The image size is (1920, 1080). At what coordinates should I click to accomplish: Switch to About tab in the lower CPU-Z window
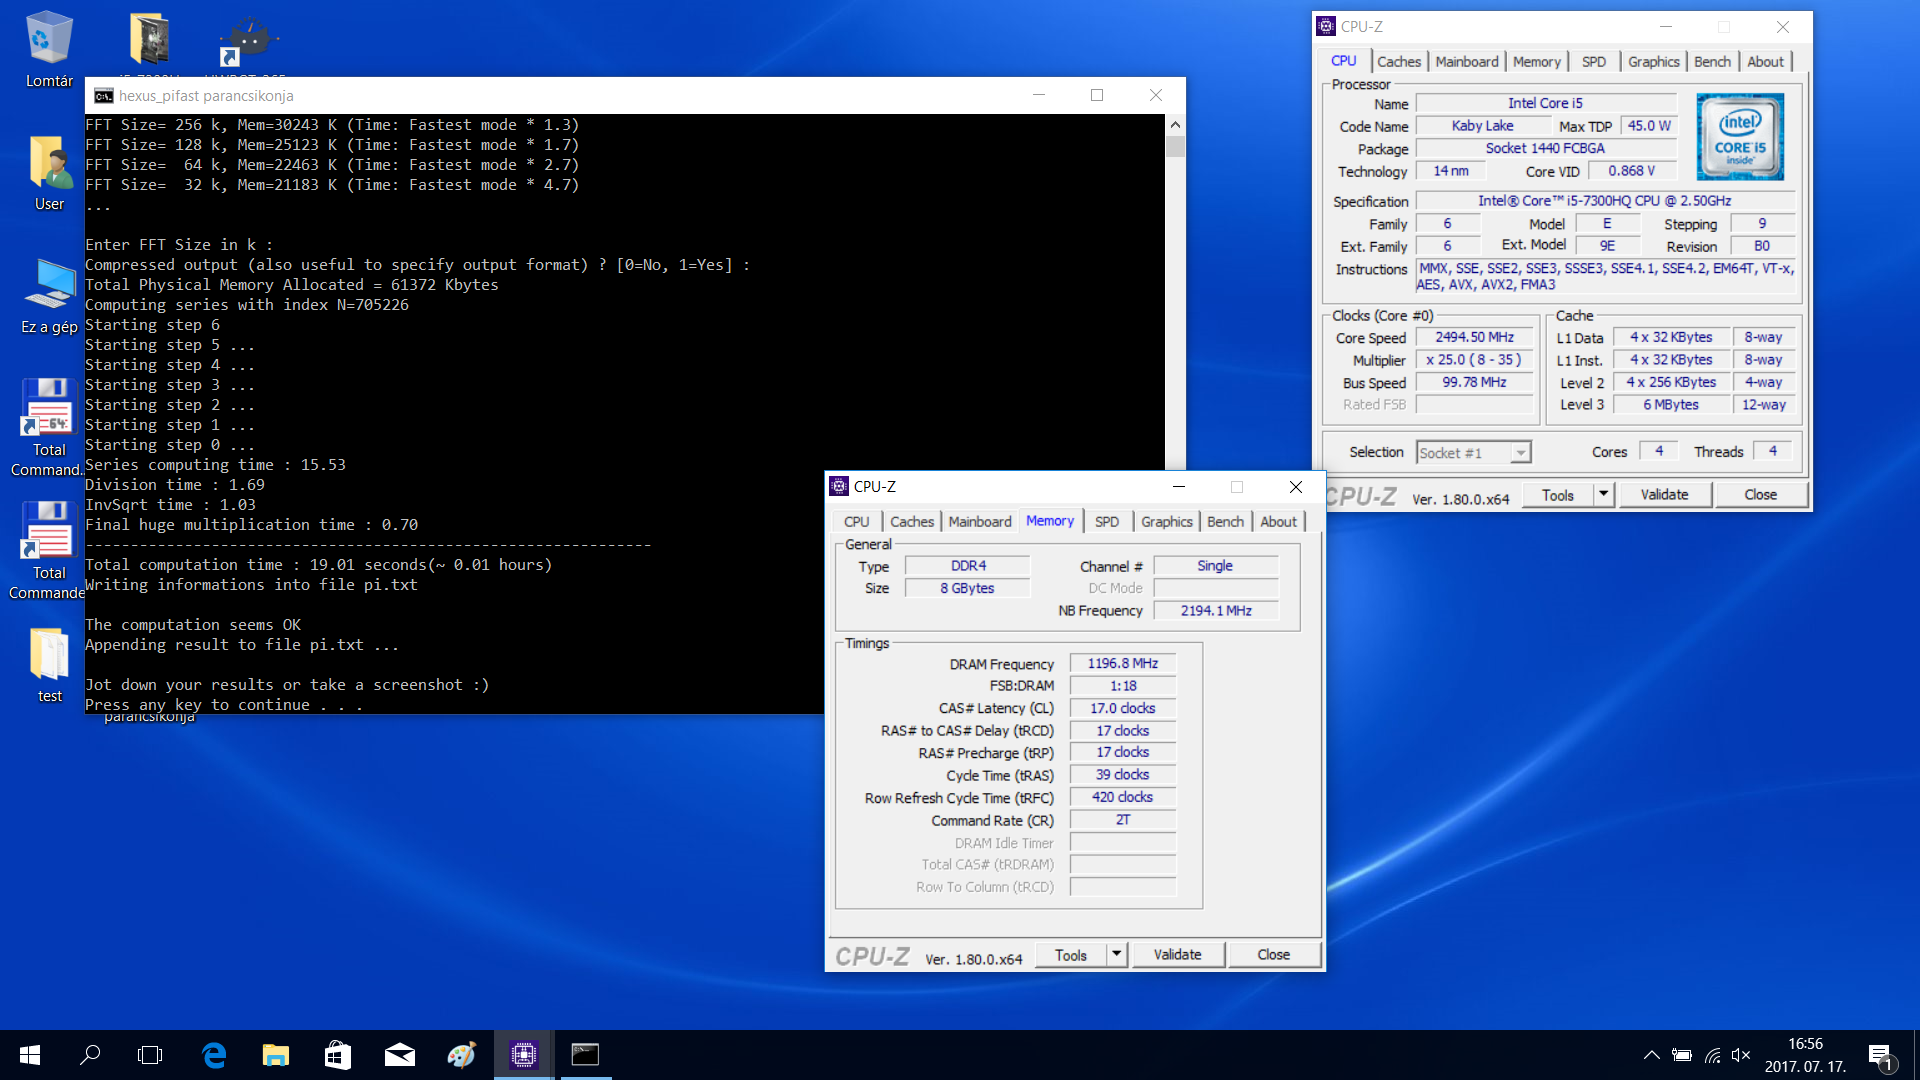click(x=1278, y=522)
